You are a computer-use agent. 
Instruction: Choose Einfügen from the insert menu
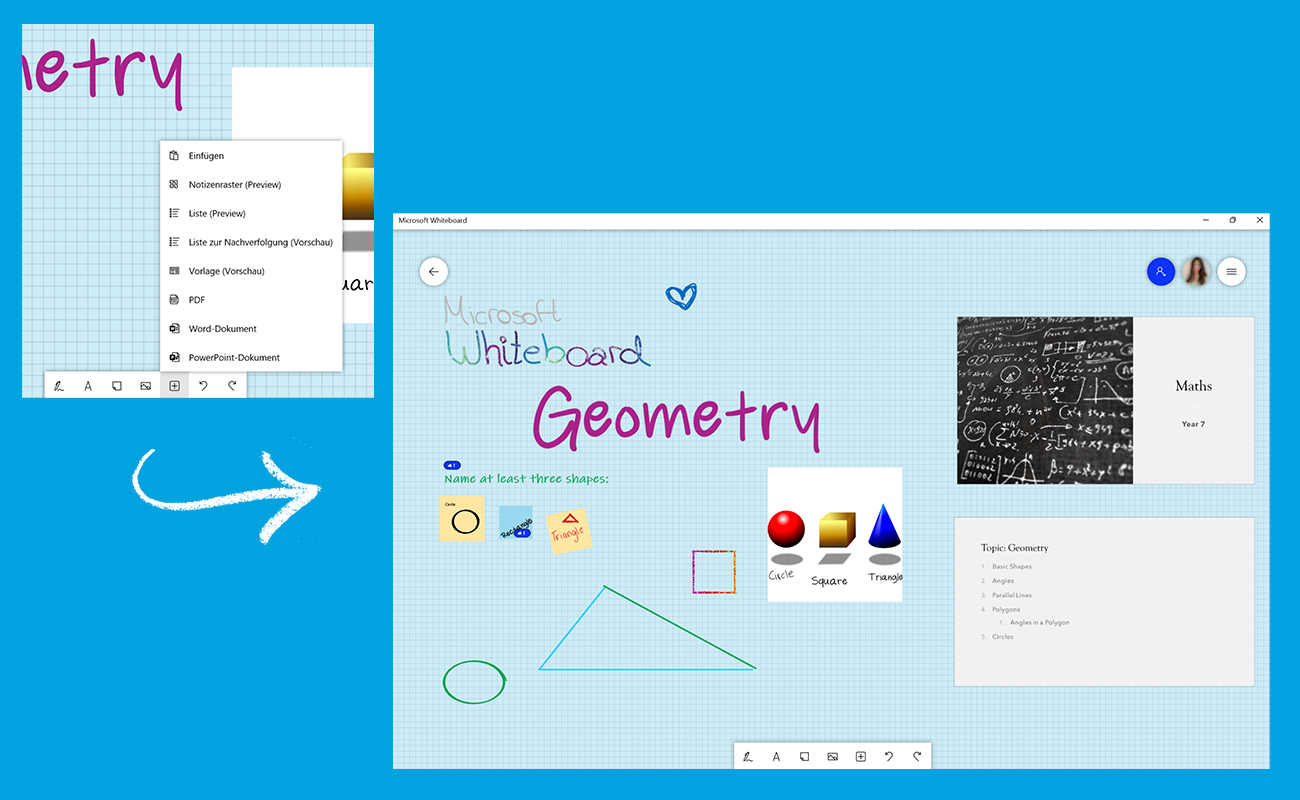tap(251, 156)
